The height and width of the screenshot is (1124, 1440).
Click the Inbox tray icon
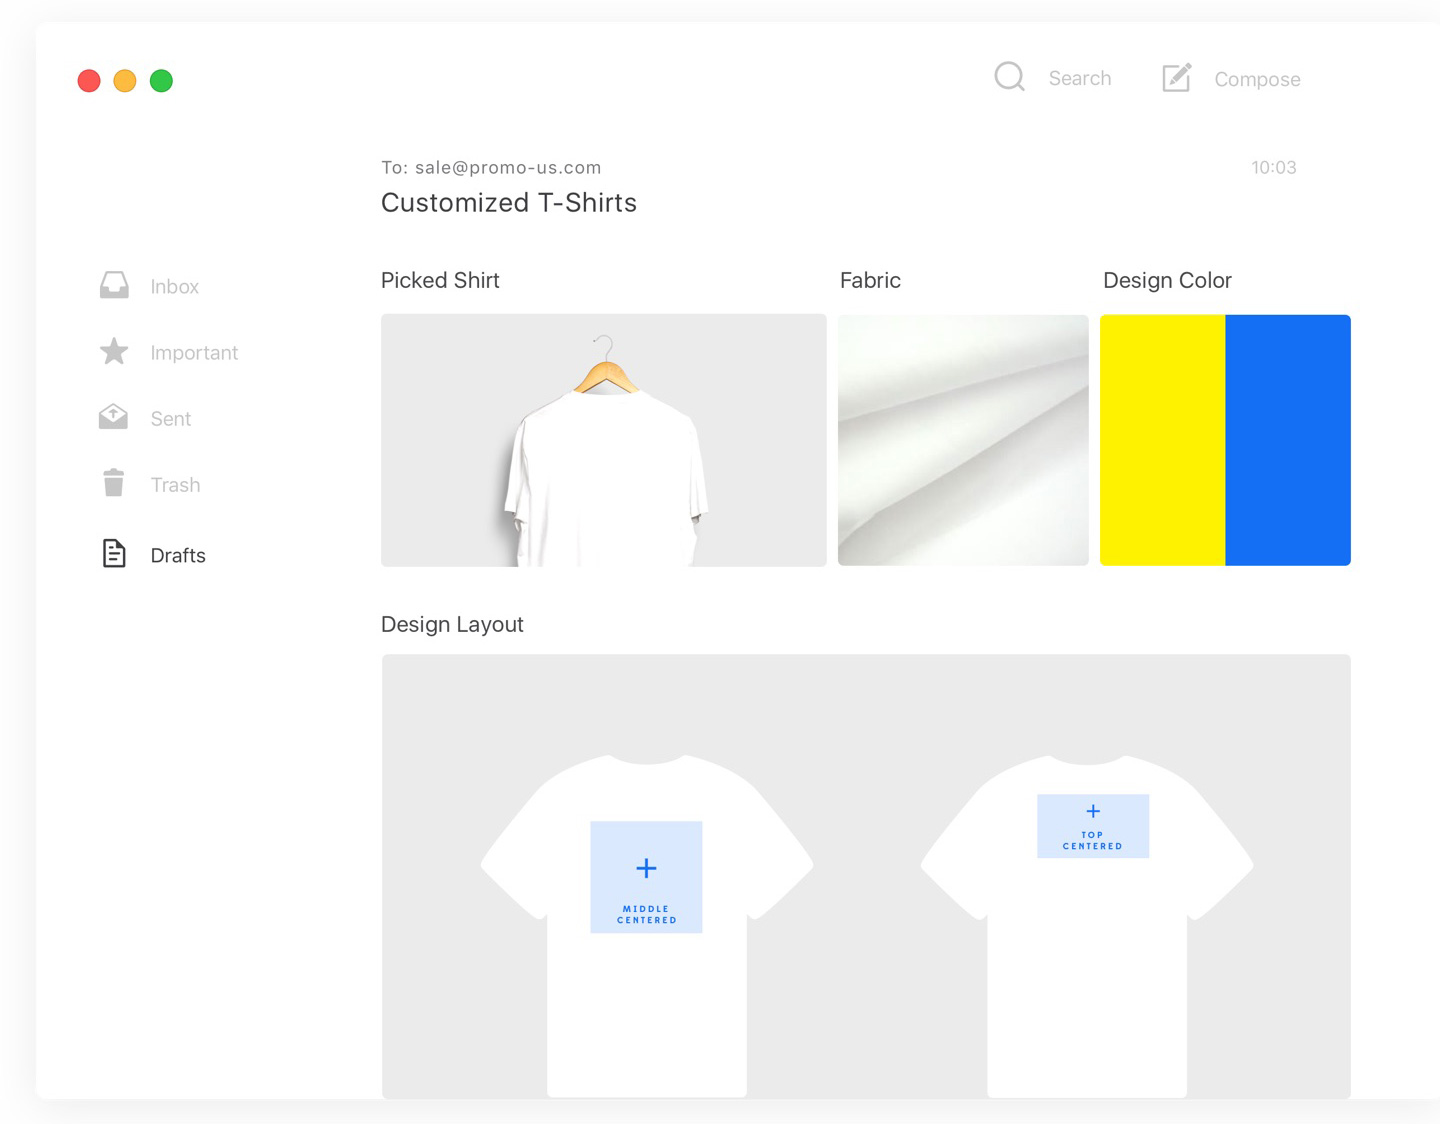(114, 286)
